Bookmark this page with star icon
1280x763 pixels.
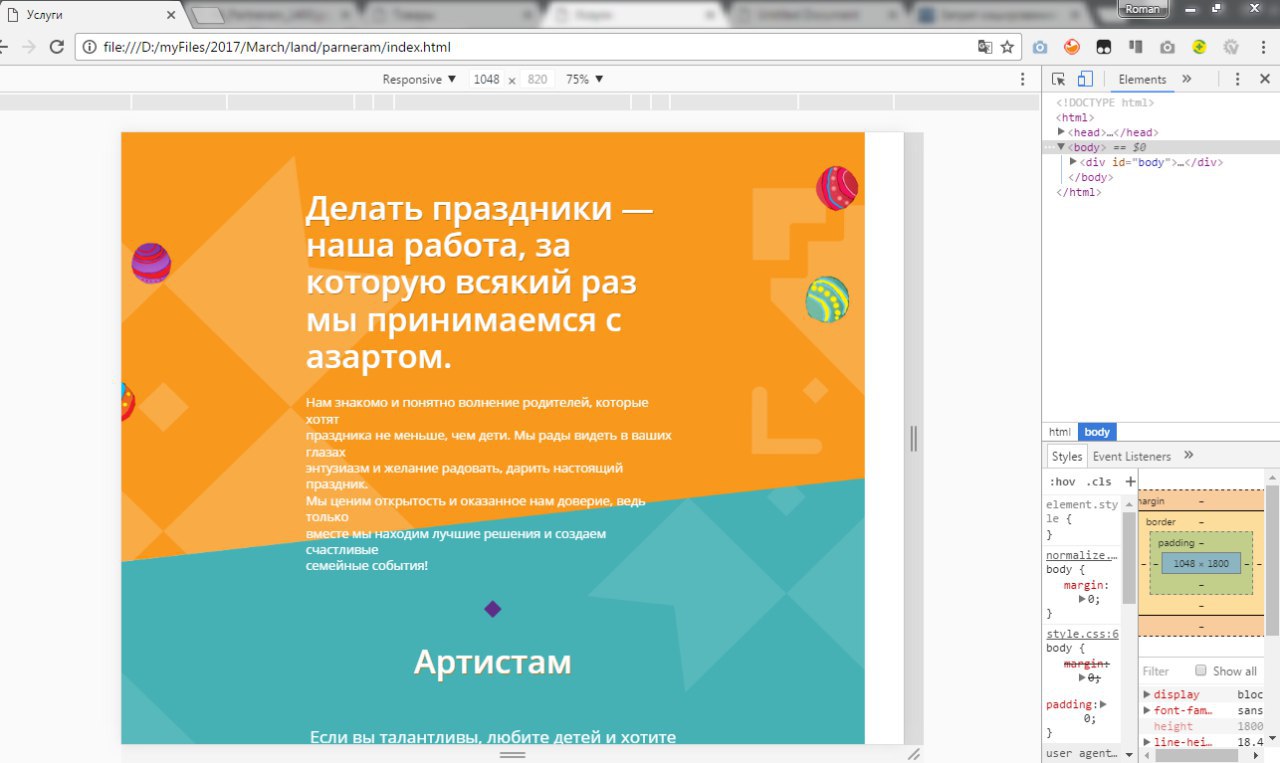1007,47
